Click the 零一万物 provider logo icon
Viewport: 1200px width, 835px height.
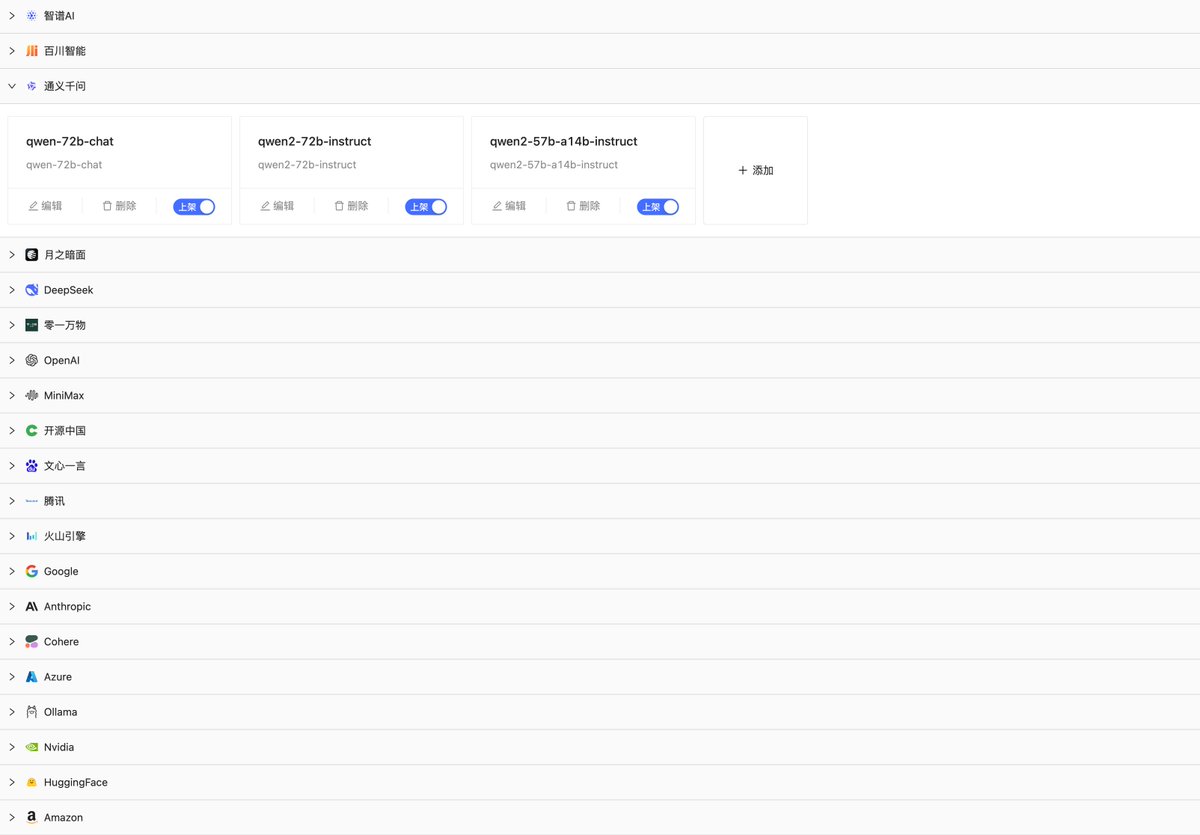coord(32,325)
